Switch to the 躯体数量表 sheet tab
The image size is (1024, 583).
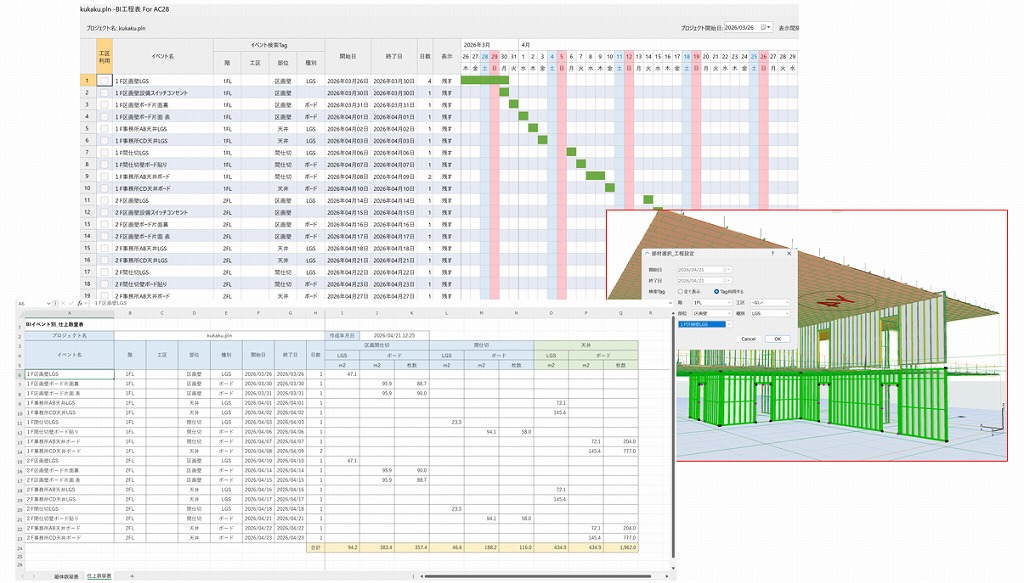[66, 576]
